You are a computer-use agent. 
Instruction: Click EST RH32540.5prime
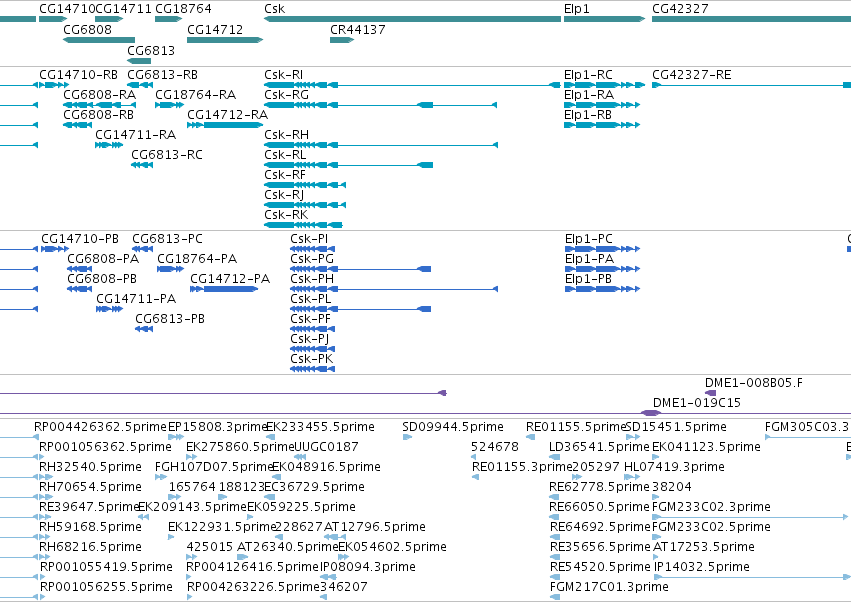click(x=46, y=477)
